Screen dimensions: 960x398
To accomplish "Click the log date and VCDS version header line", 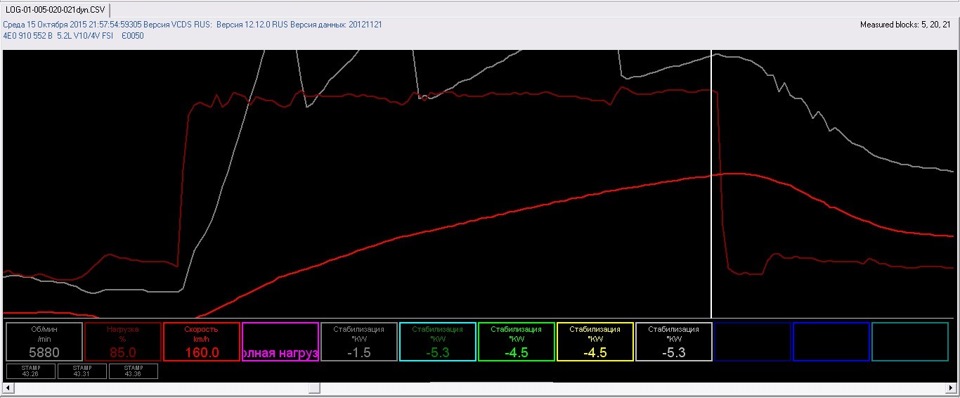I will tap(193, 25).
